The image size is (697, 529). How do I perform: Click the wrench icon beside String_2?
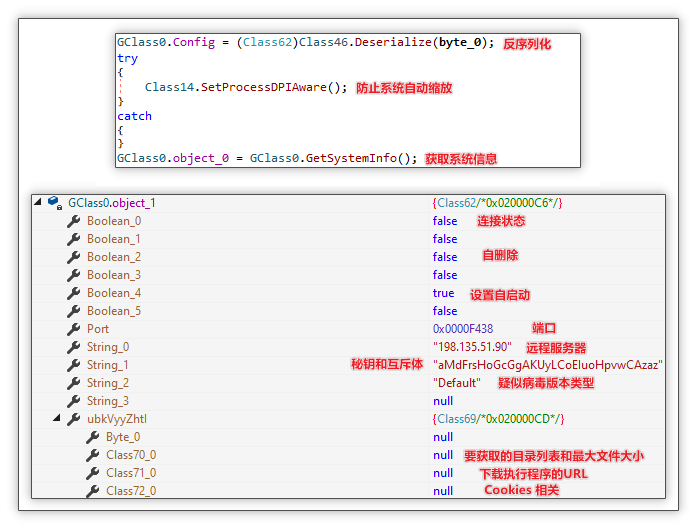point(74,383)
